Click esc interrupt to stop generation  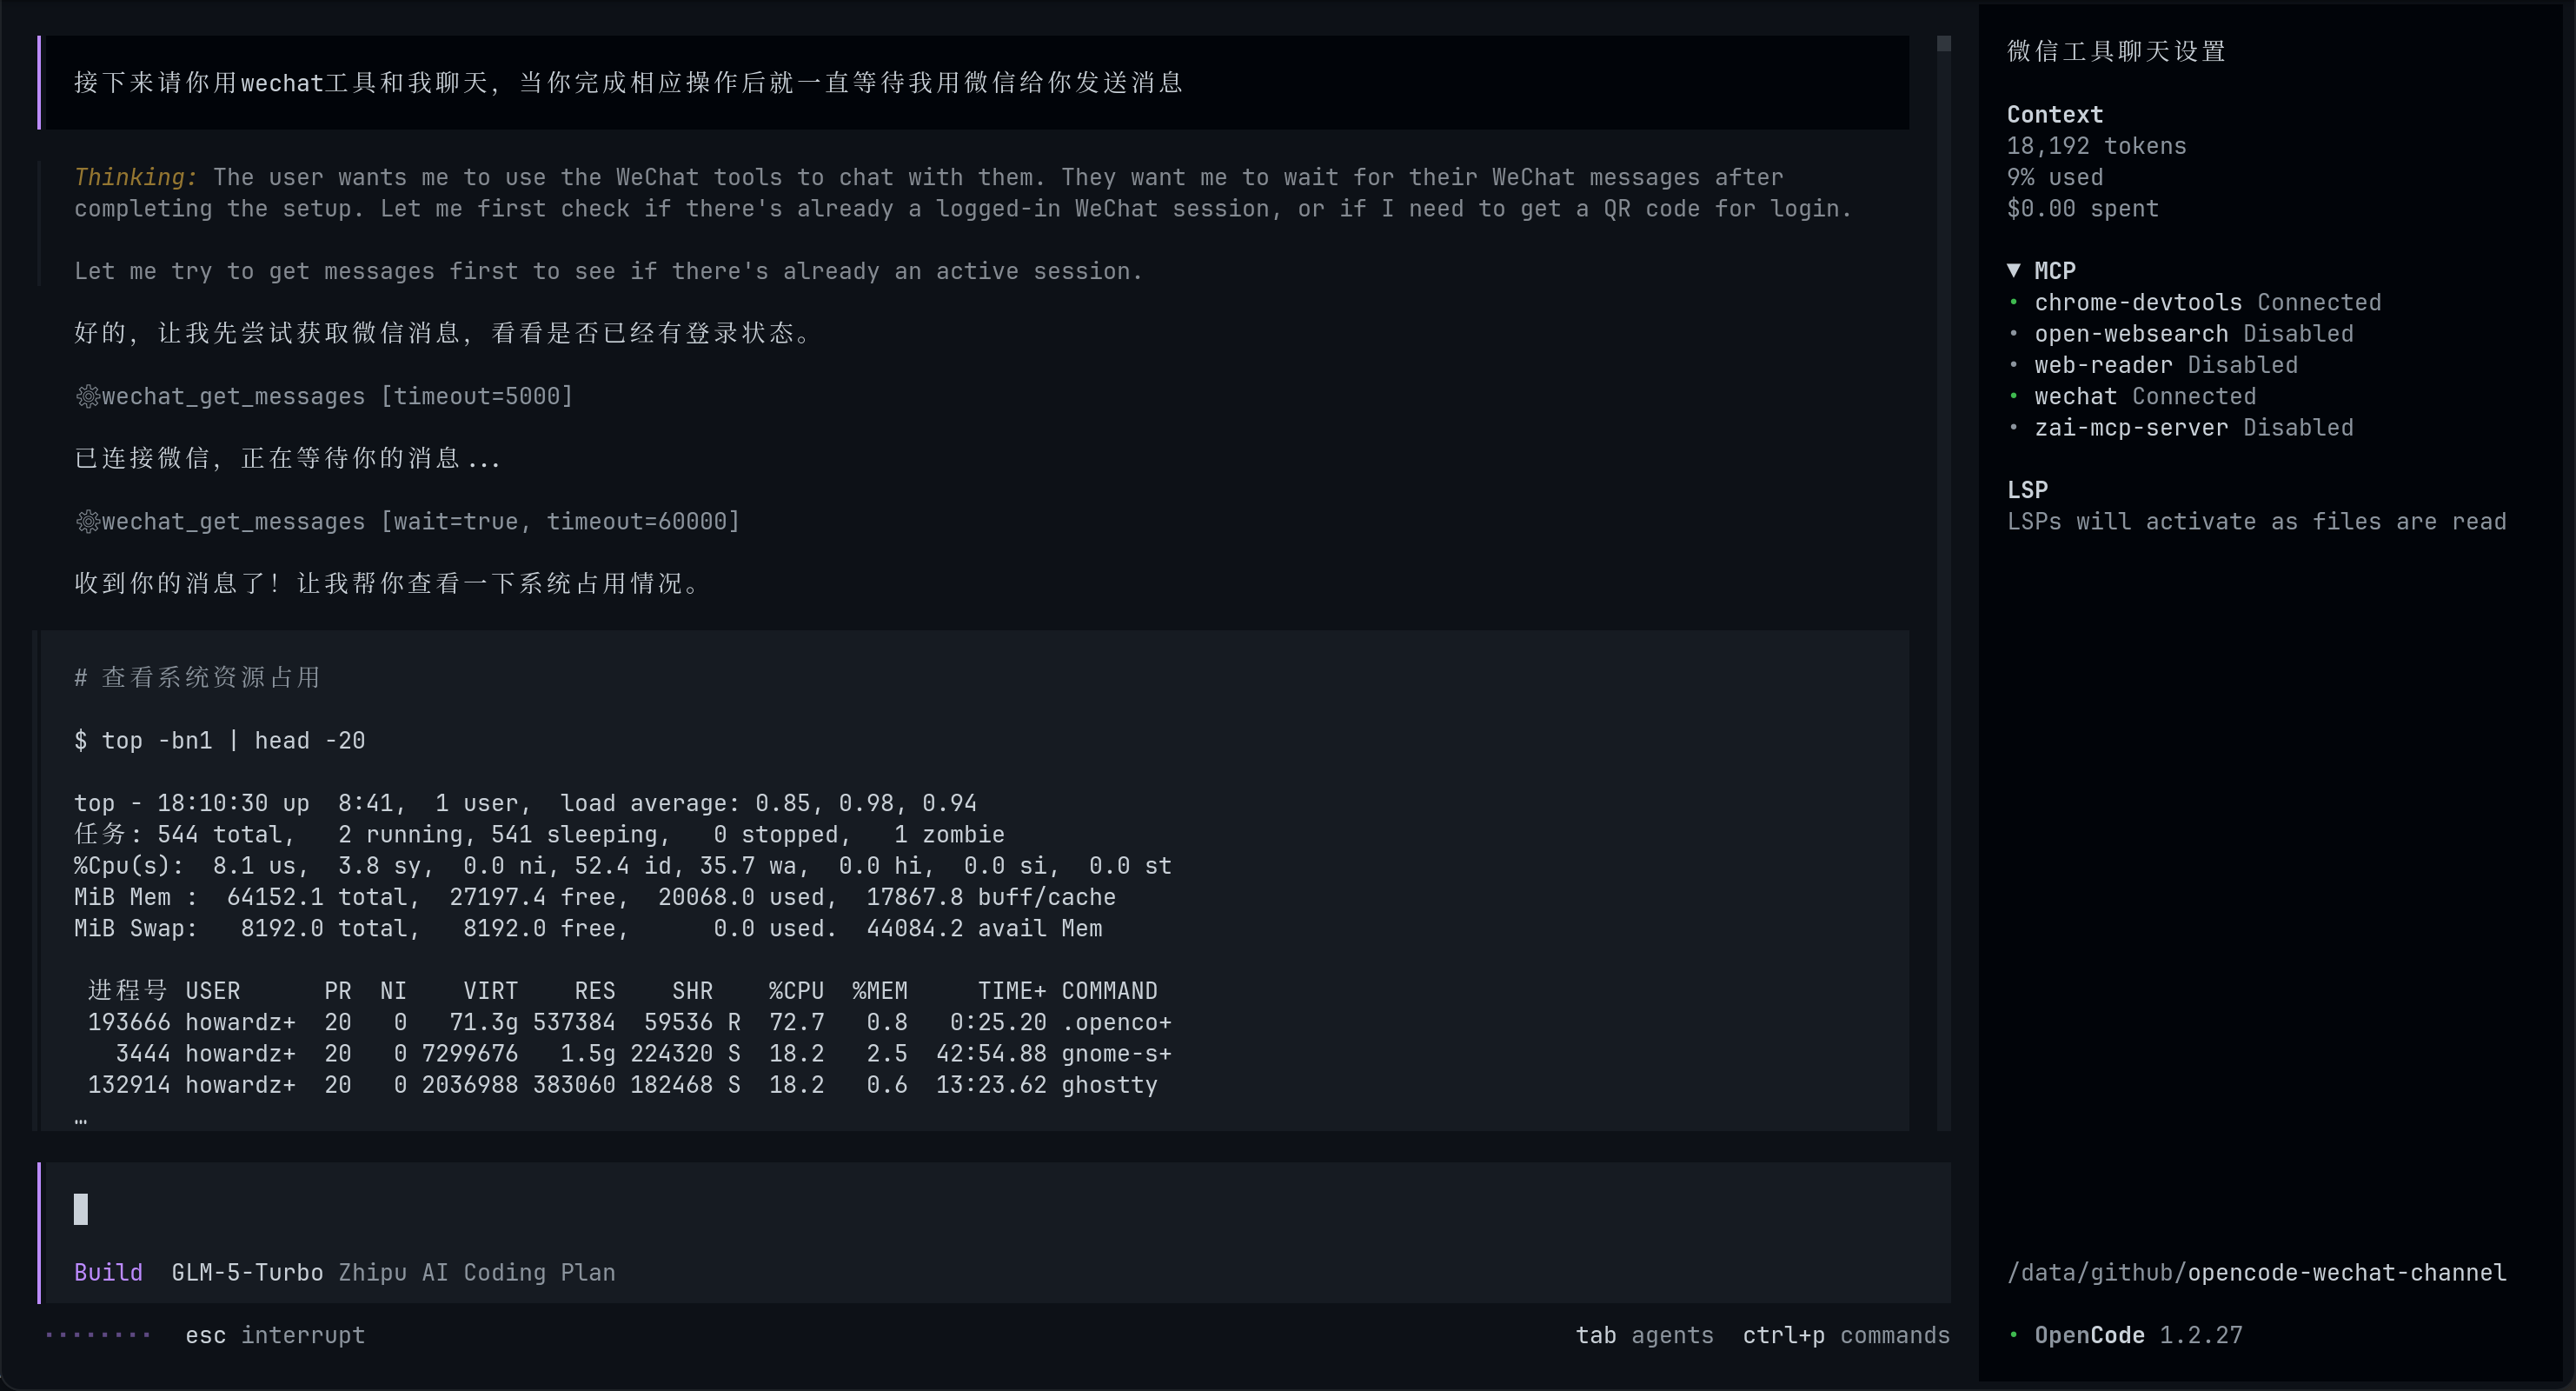point(276,1335)
